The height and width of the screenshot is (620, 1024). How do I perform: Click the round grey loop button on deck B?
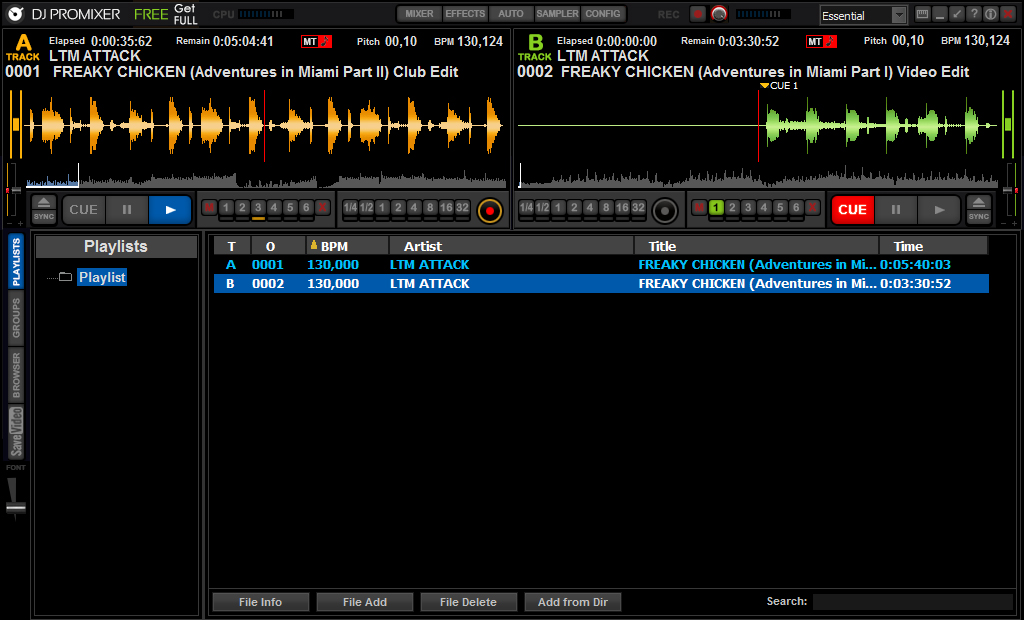665,210
